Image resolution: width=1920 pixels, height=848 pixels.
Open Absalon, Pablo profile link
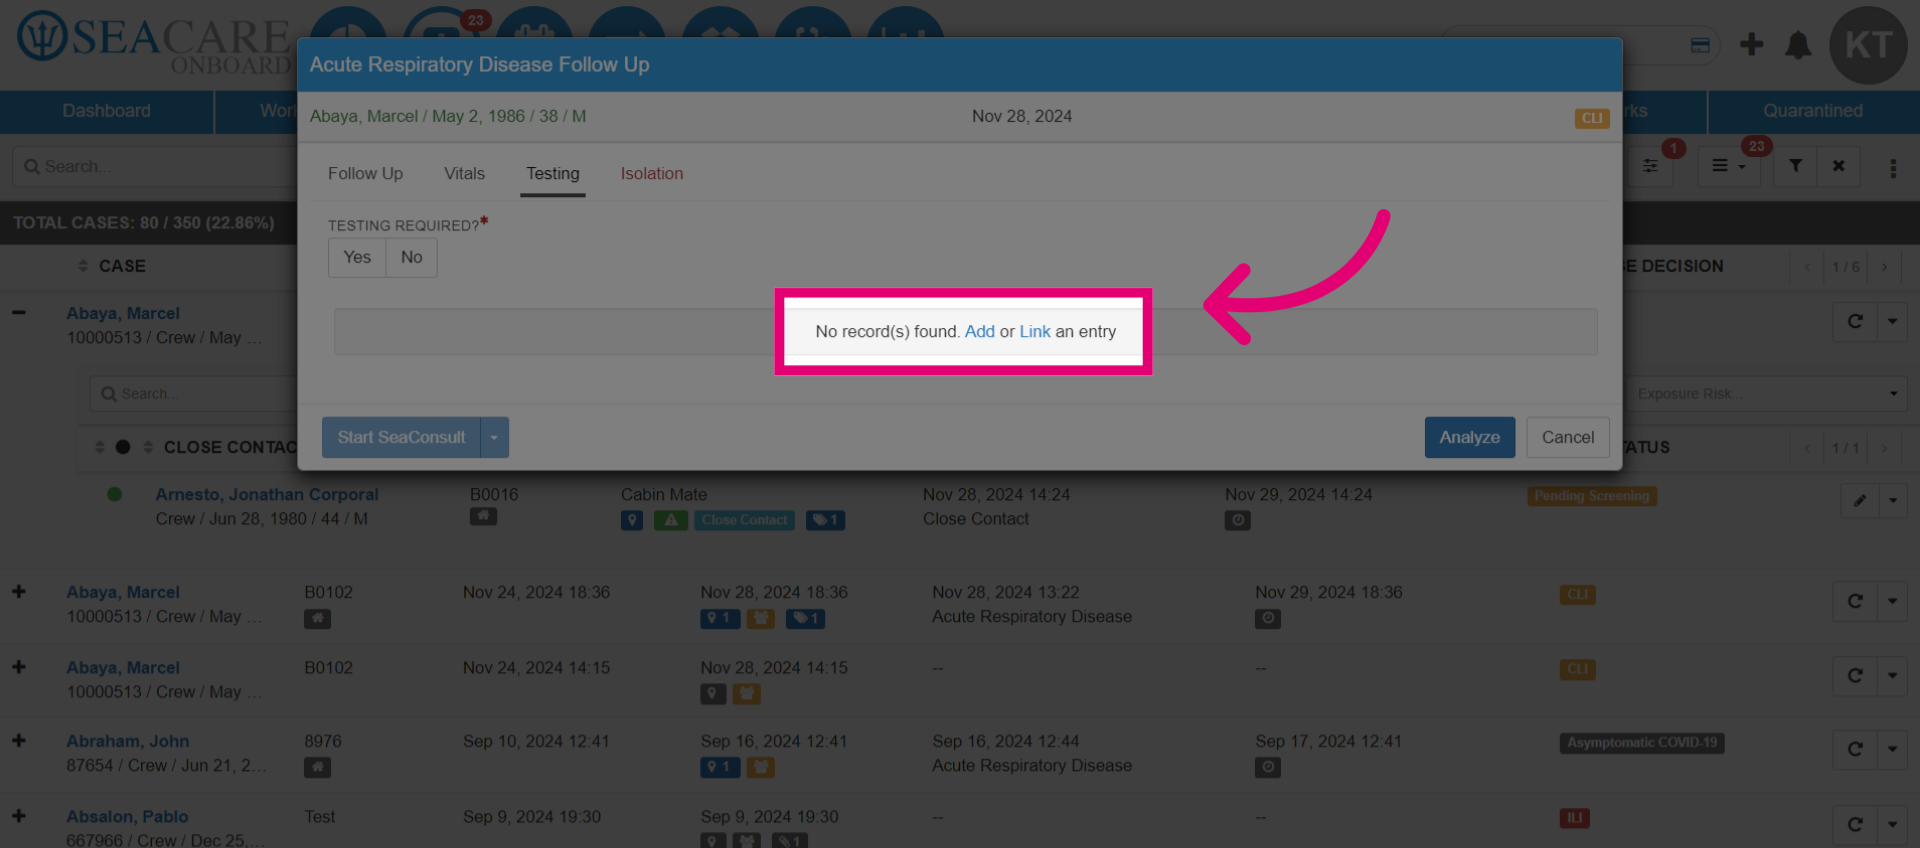(127, 816)
